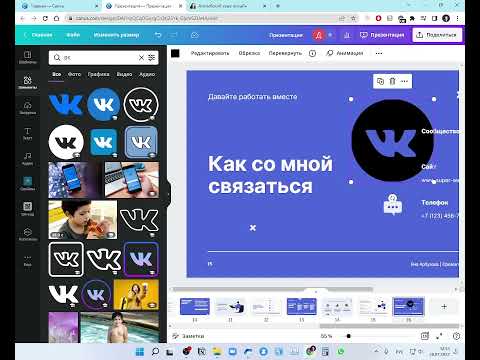Viewport: 480px width, 360px height.
Task: Click the zoom slider handle
Action: 349,336
